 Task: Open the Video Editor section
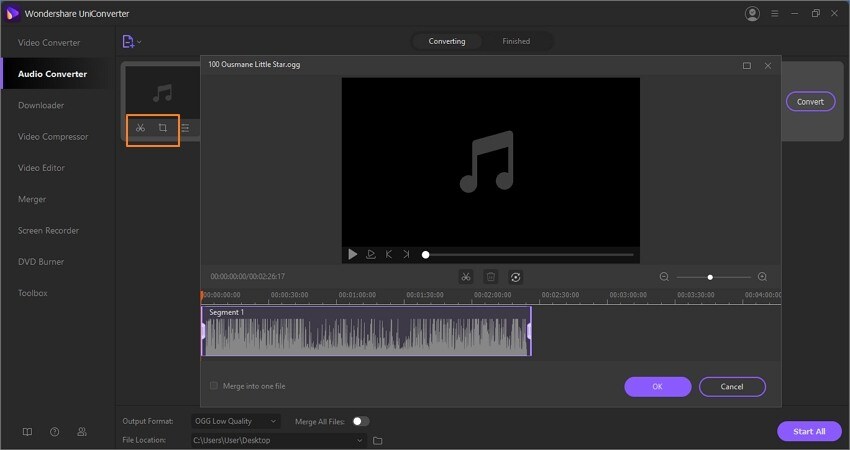(x=41, y=168)
